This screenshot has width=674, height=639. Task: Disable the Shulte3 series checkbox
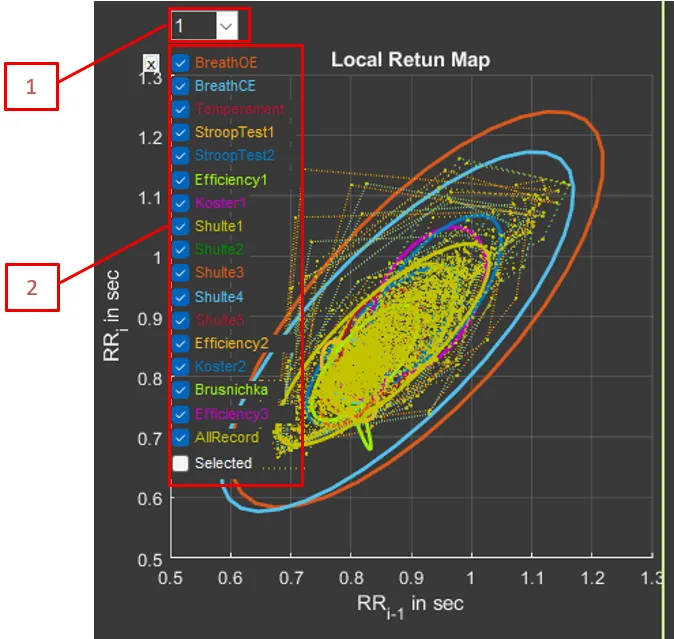coord(180,273)
